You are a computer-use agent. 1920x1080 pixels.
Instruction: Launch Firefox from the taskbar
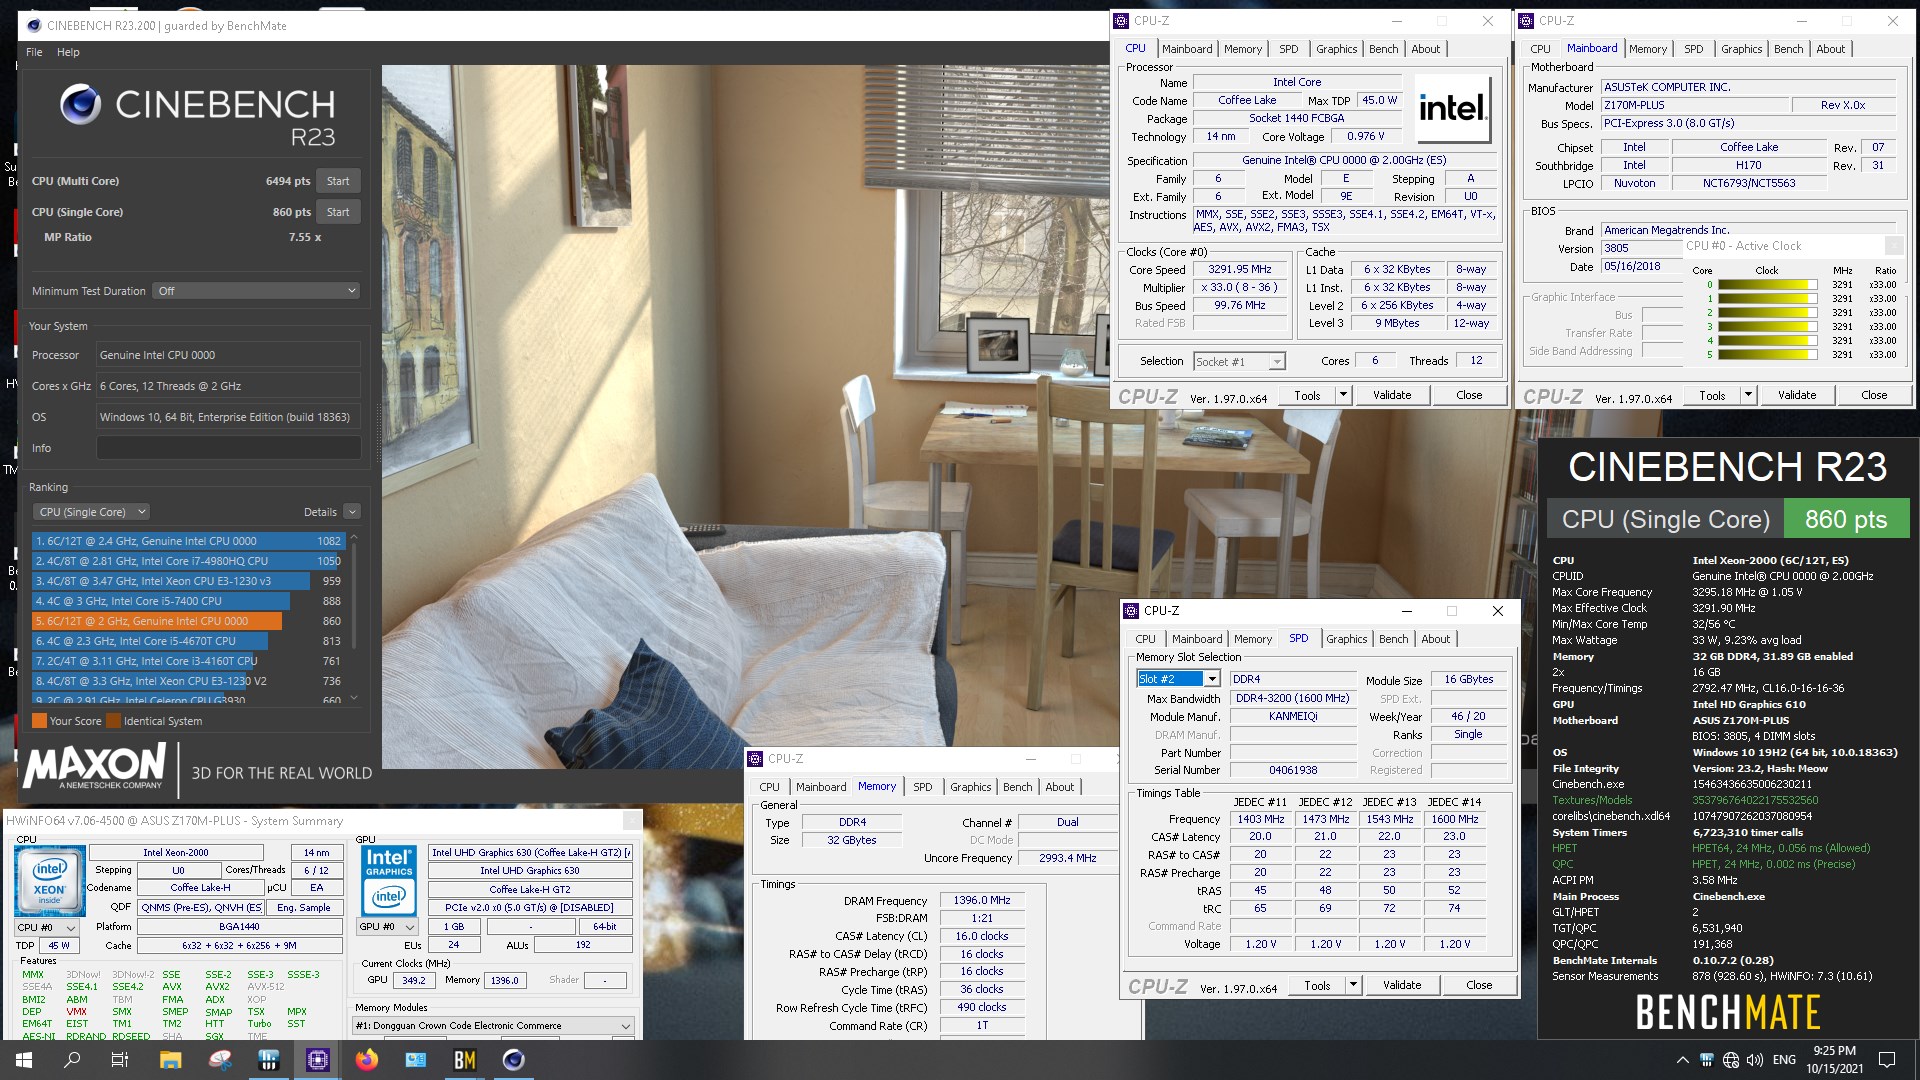pyautogui.click(x=367, y=1060)
